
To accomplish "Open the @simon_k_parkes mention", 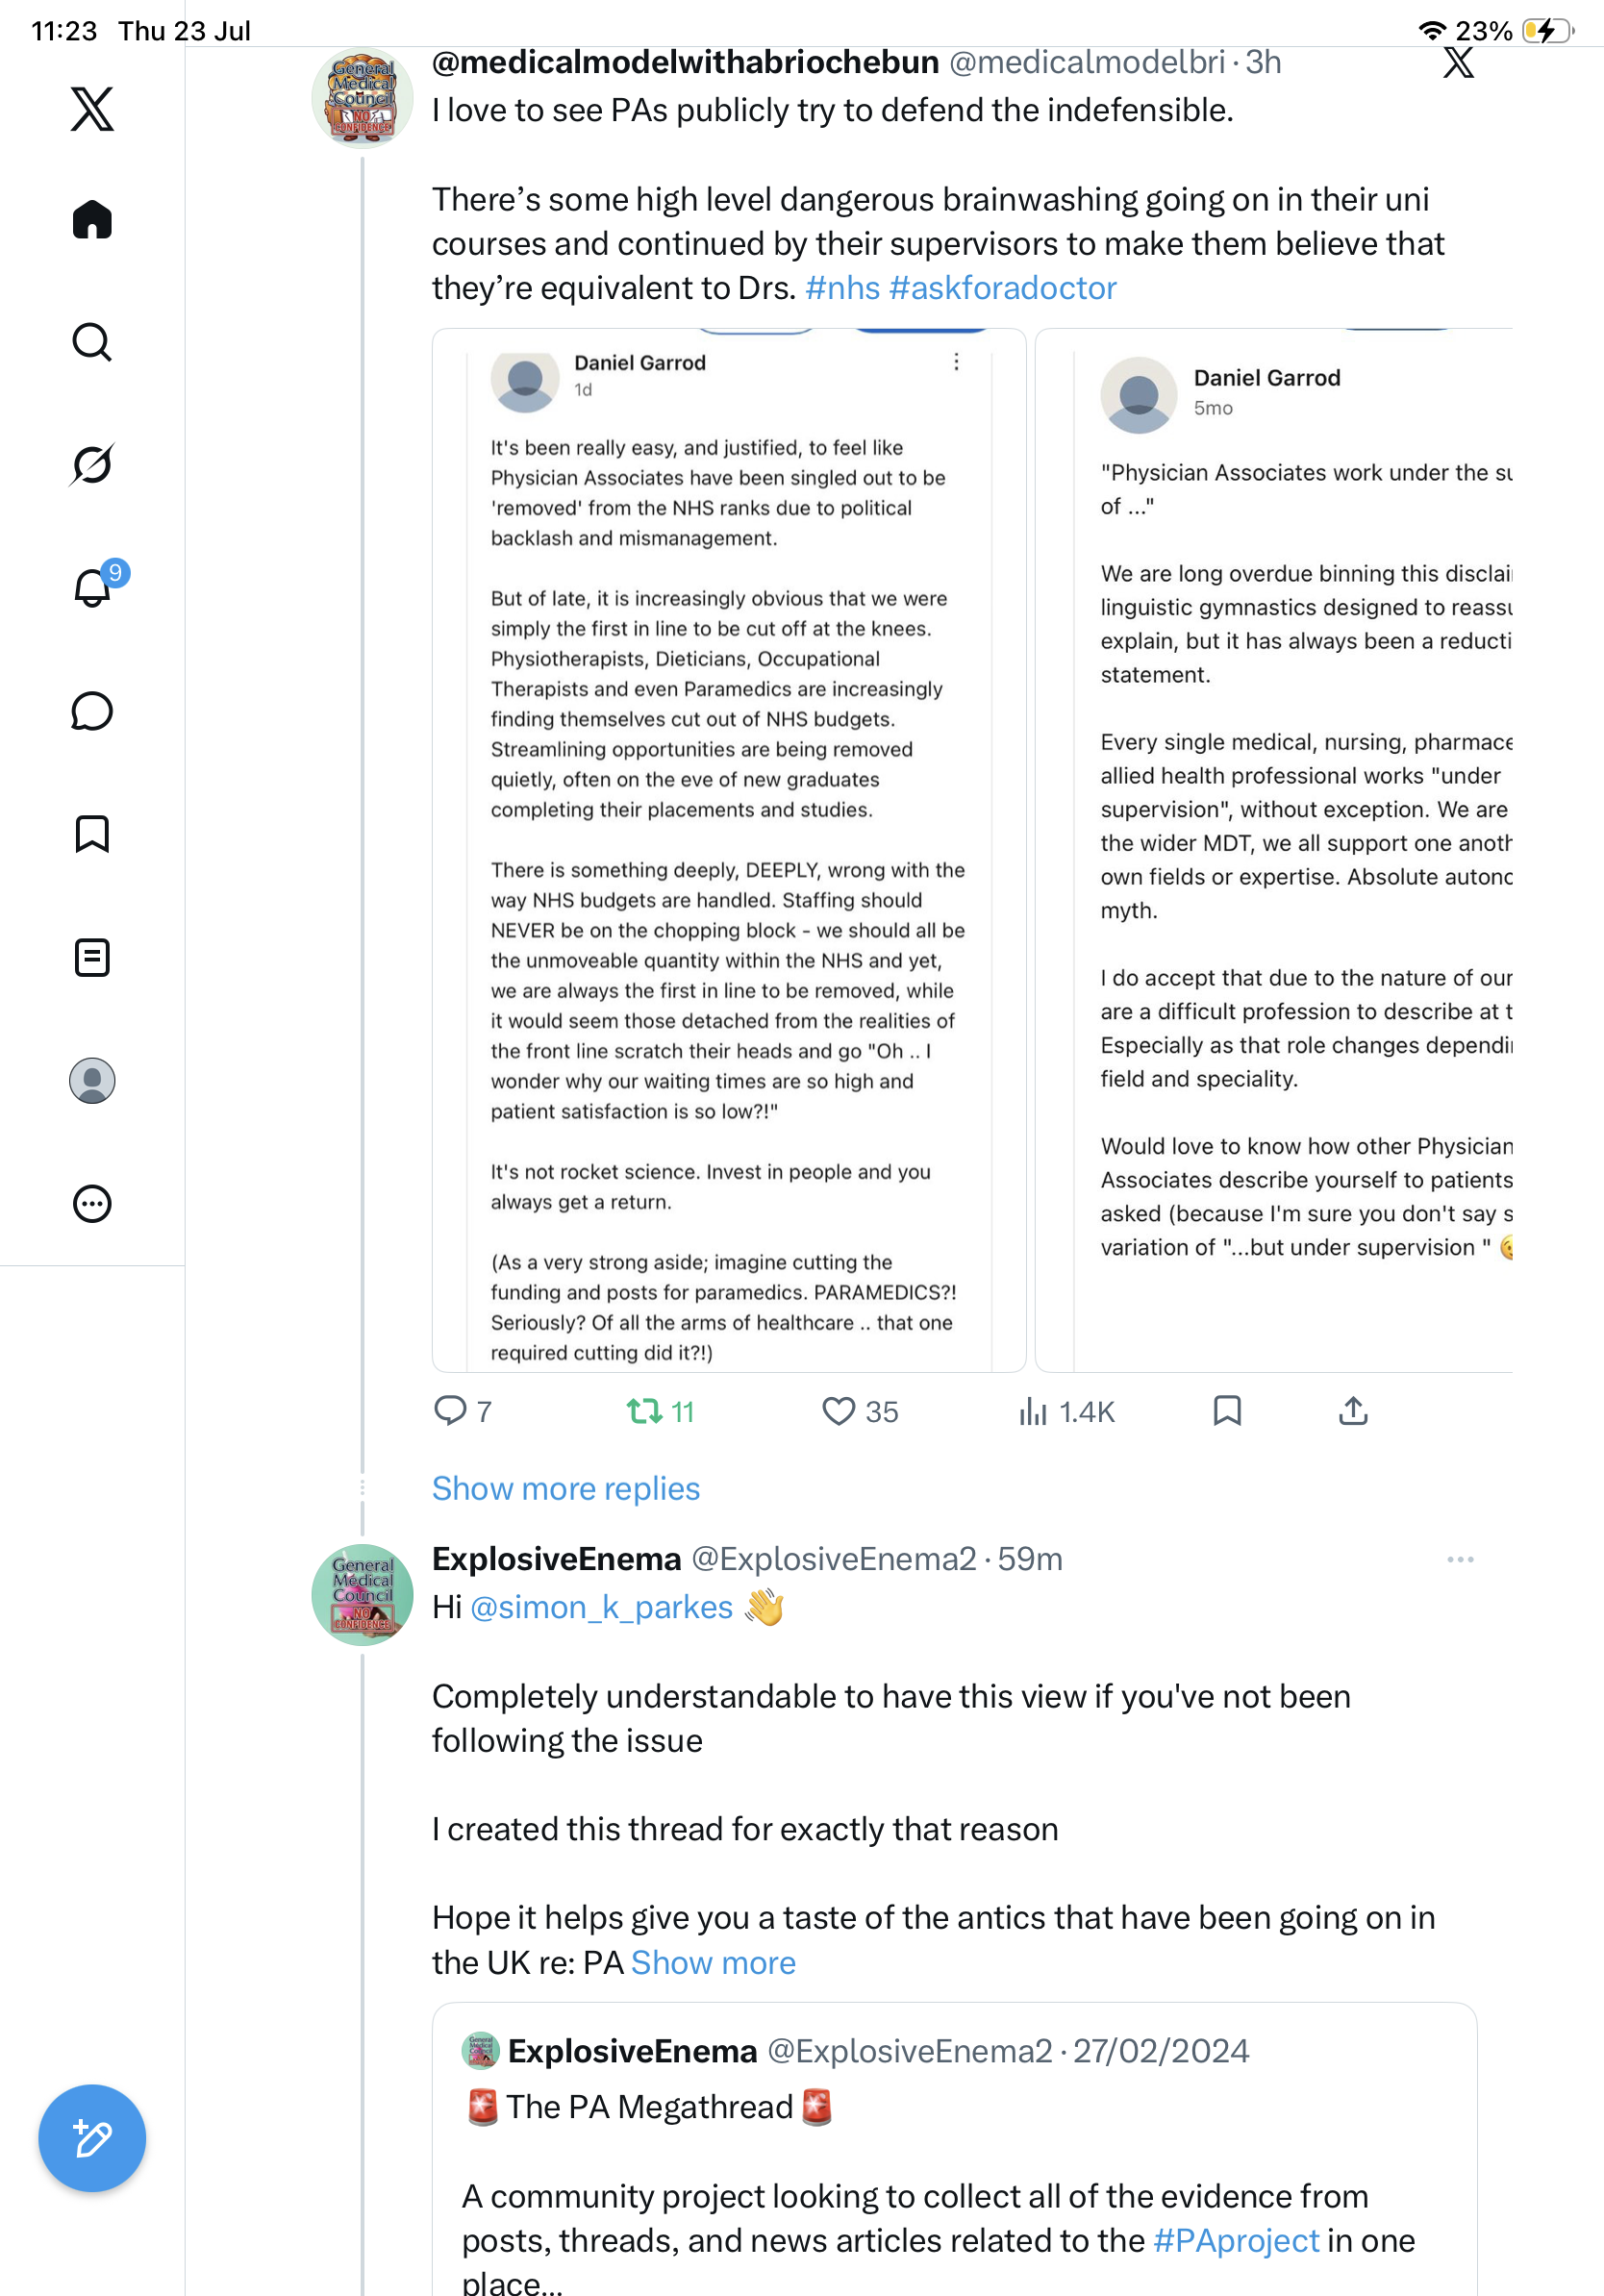I will pyautogui.click(x=601, y=1607).
